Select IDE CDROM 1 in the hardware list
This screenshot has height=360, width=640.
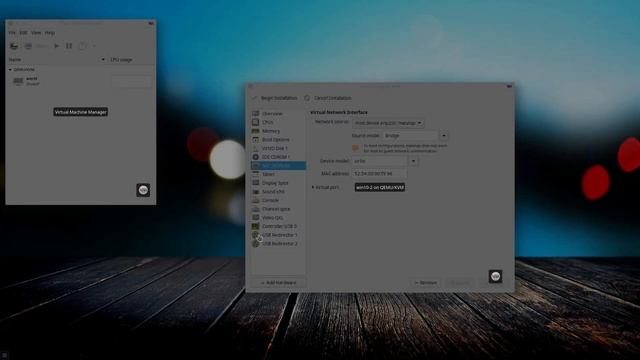pos(278,157)
